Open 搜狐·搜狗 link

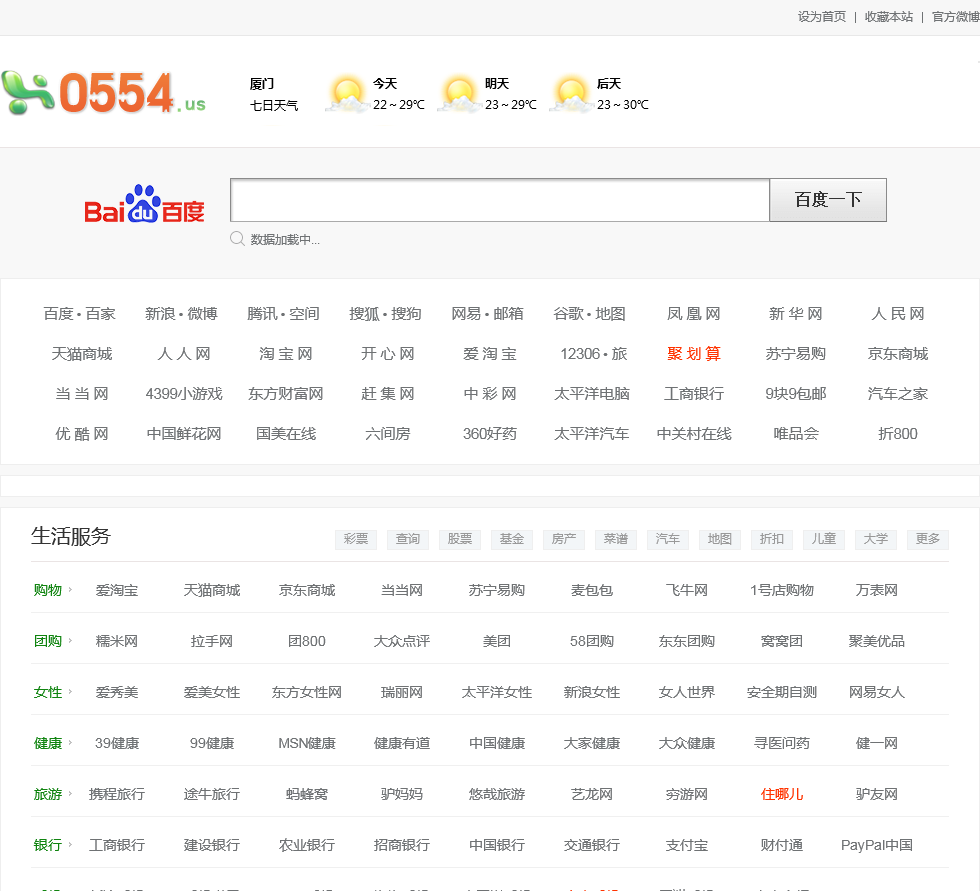[385, 314]
